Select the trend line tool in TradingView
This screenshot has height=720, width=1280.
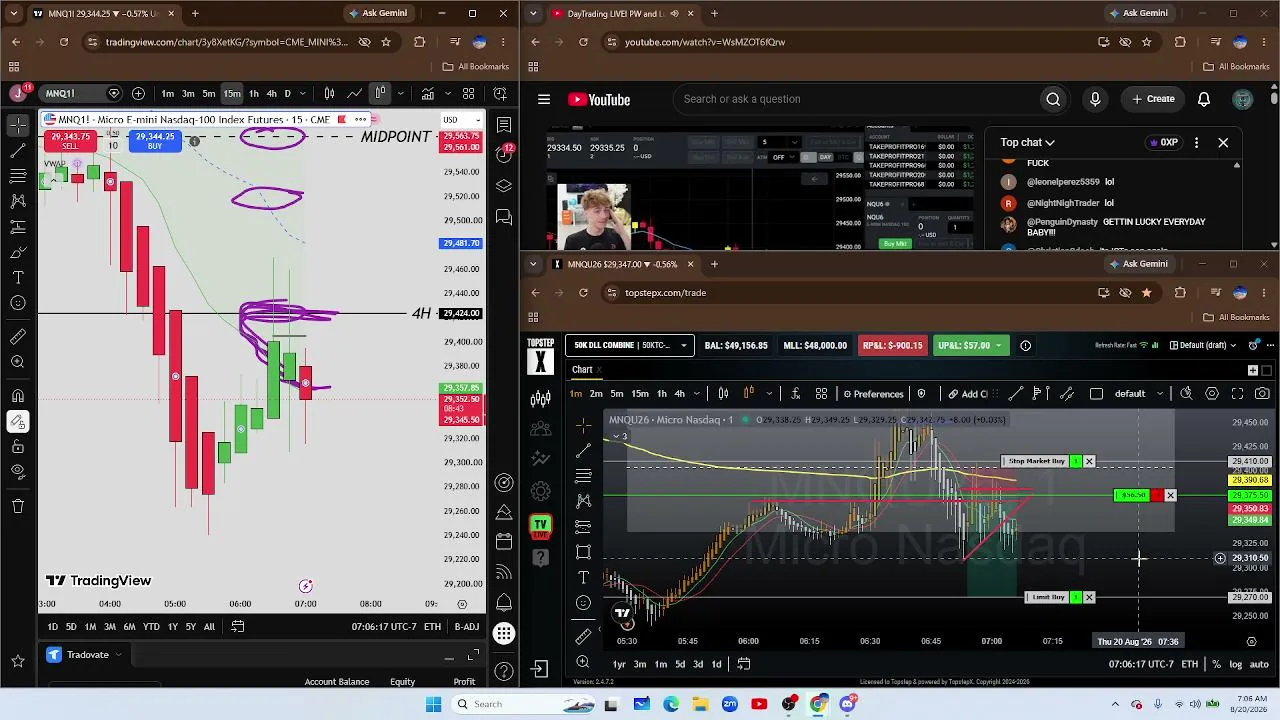click(x=18, y=150)
